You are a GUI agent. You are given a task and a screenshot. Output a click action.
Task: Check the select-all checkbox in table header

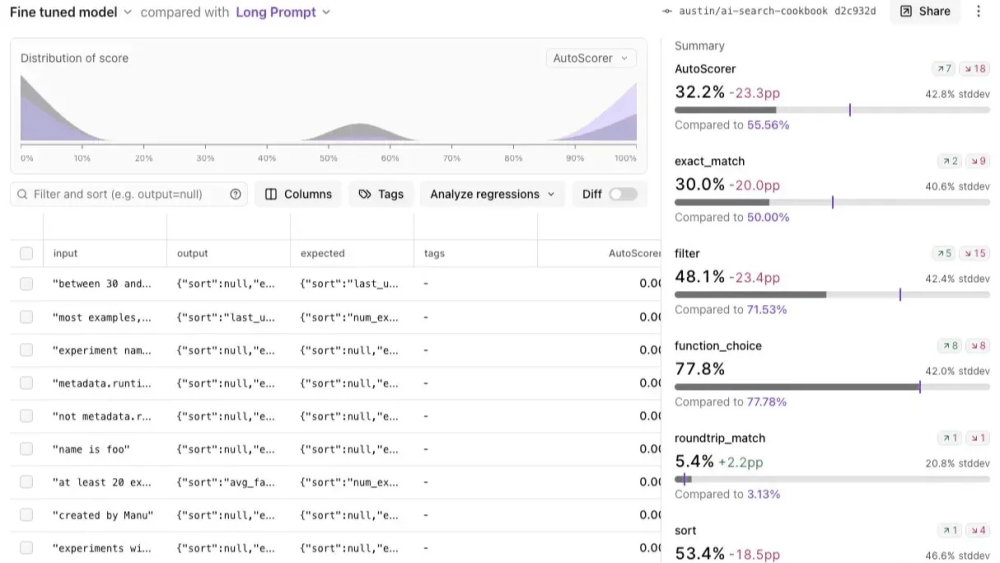(x=26, y=253)
